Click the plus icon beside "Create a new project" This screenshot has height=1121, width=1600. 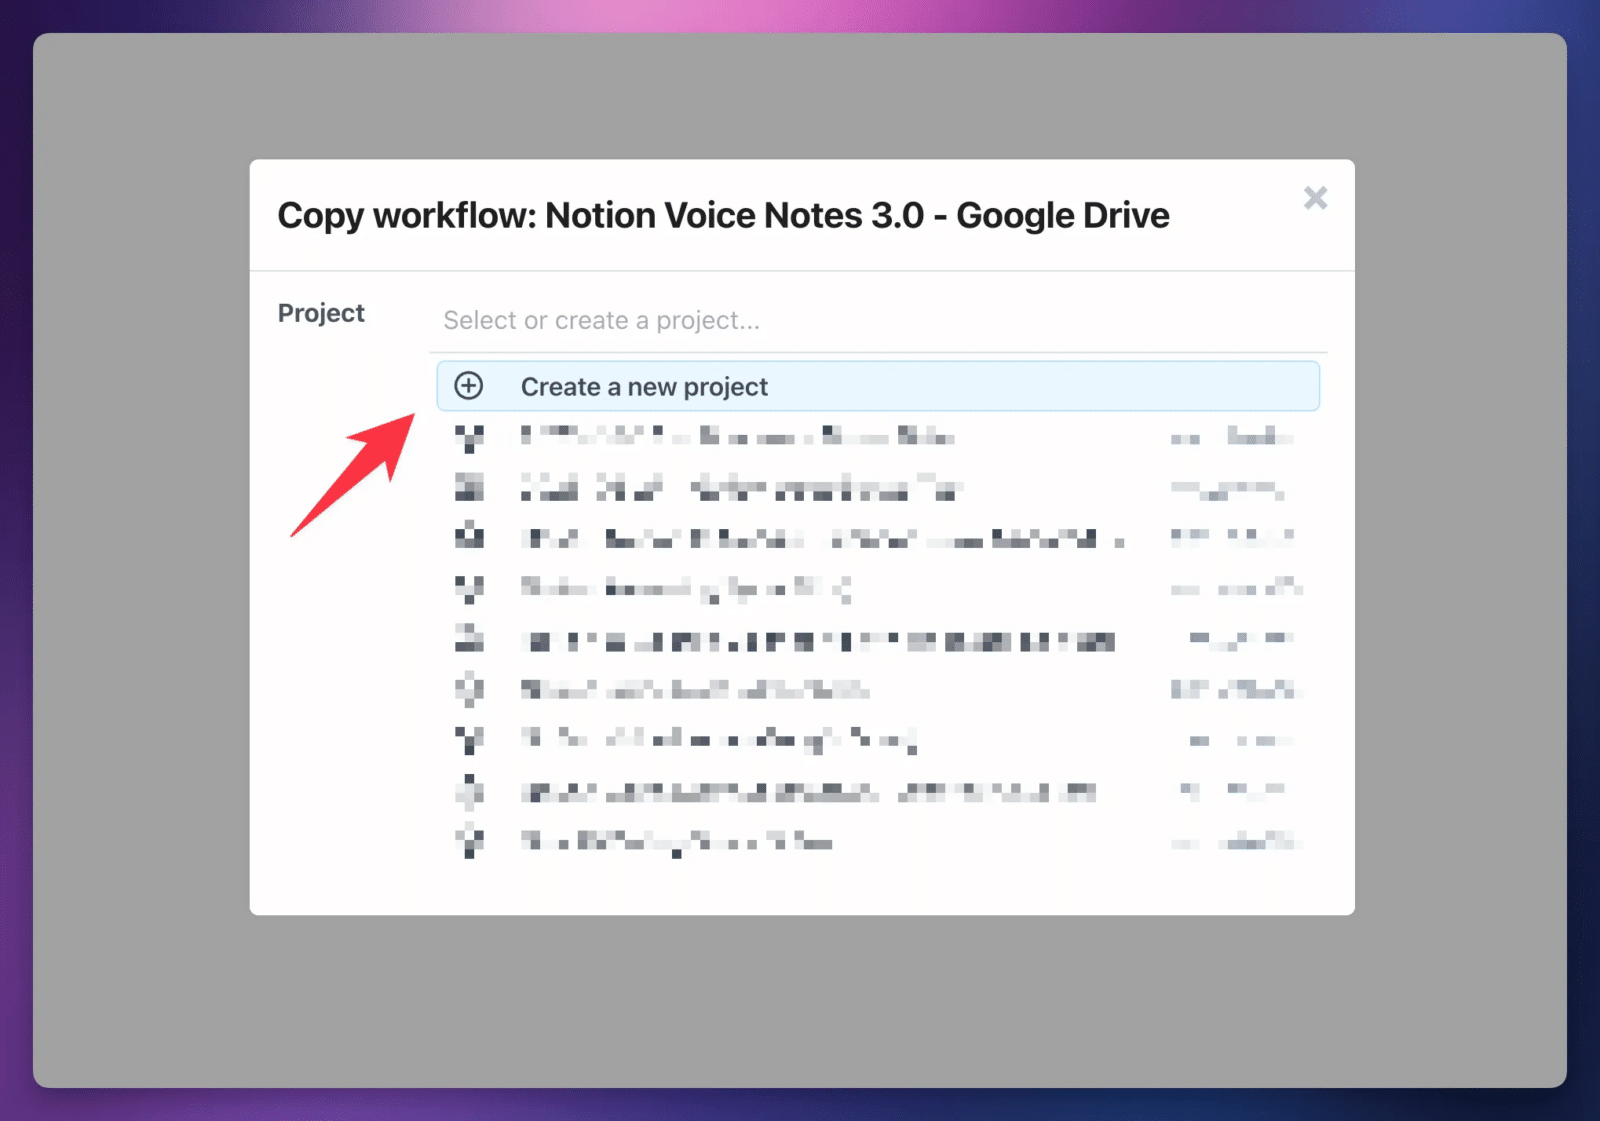(x=468, y=385)
